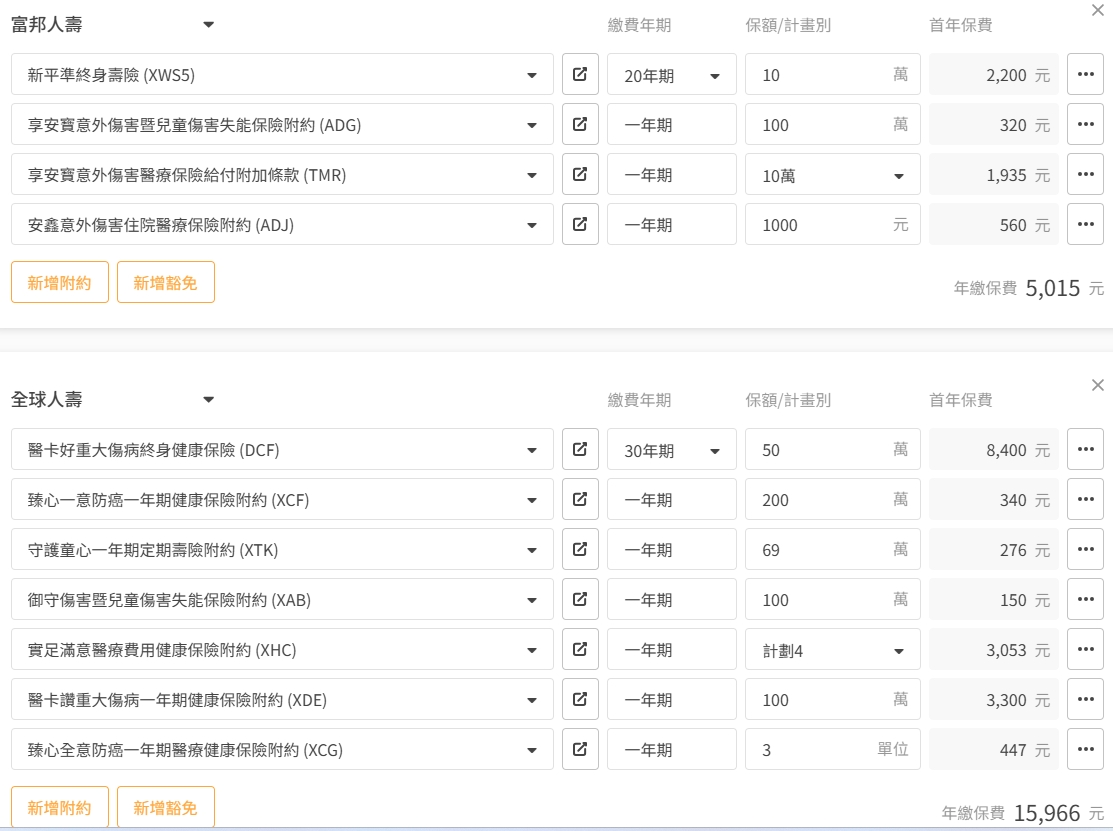
Task: Click 新增附約 under 富邦人壽
Action: tap(59, 283)
